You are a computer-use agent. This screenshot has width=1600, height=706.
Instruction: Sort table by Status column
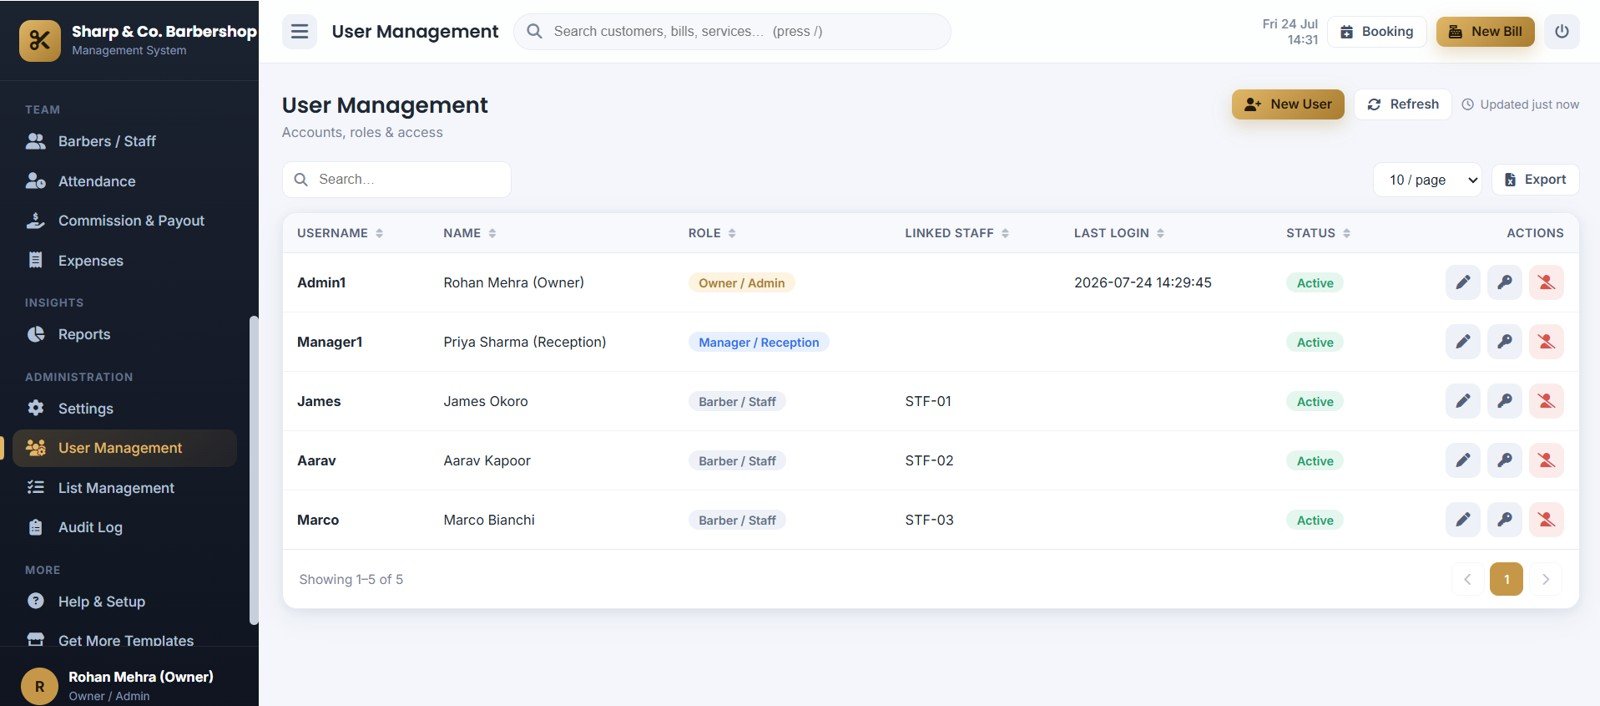tap(1318, 233)
